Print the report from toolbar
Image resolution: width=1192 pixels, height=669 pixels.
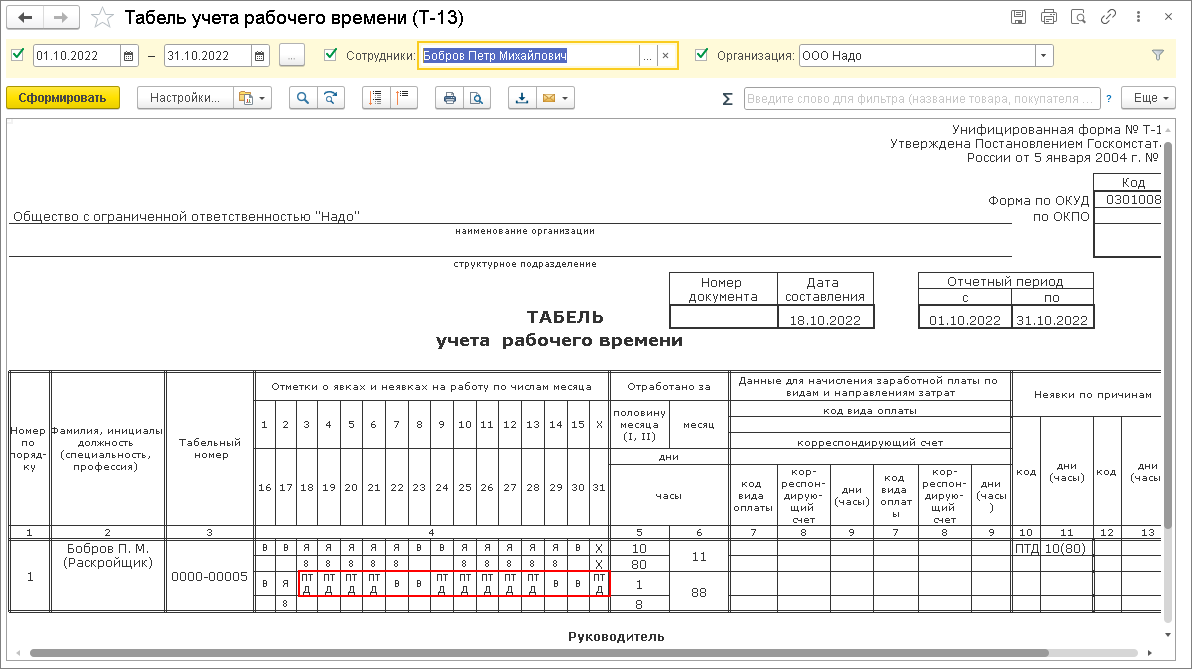click(449, 98)
